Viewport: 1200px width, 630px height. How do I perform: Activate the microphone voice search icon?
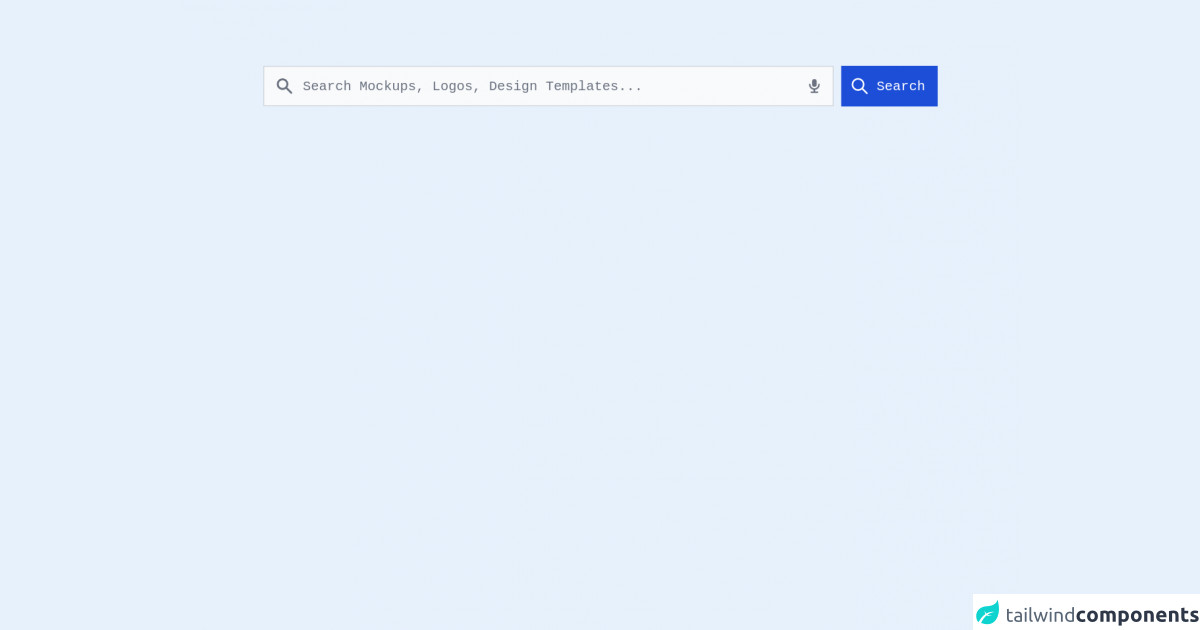pyautogui.click(x=814, y=86)
